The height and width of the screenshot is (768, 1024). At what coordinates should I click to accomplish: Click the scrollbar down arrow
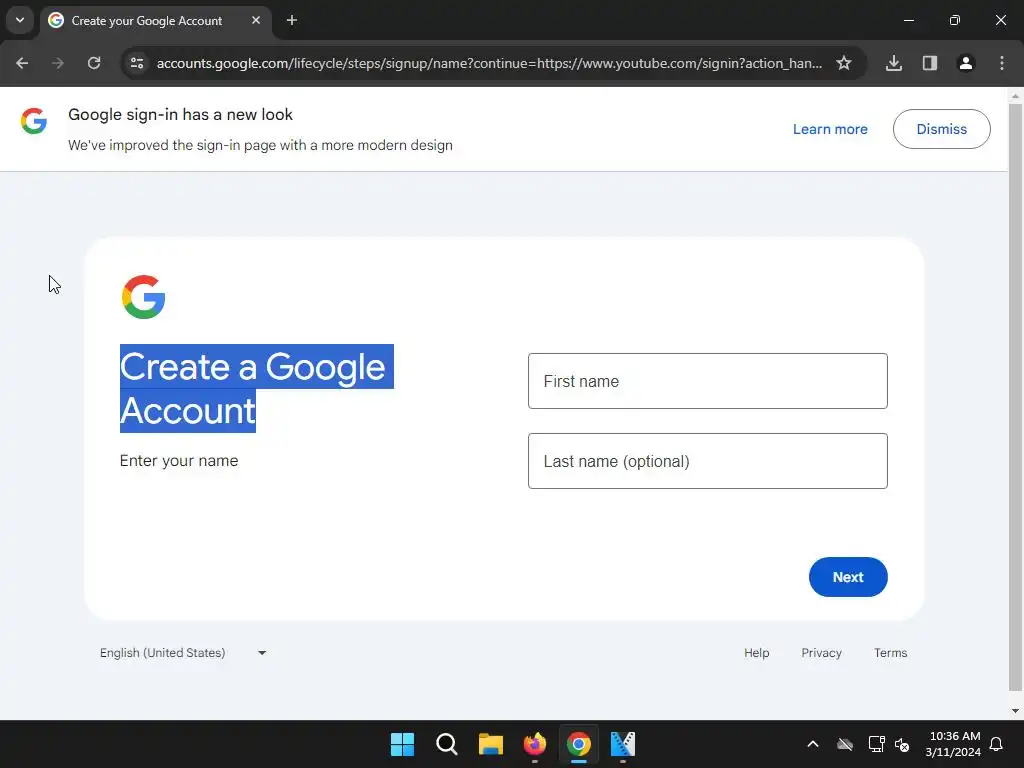(1016, 711)
